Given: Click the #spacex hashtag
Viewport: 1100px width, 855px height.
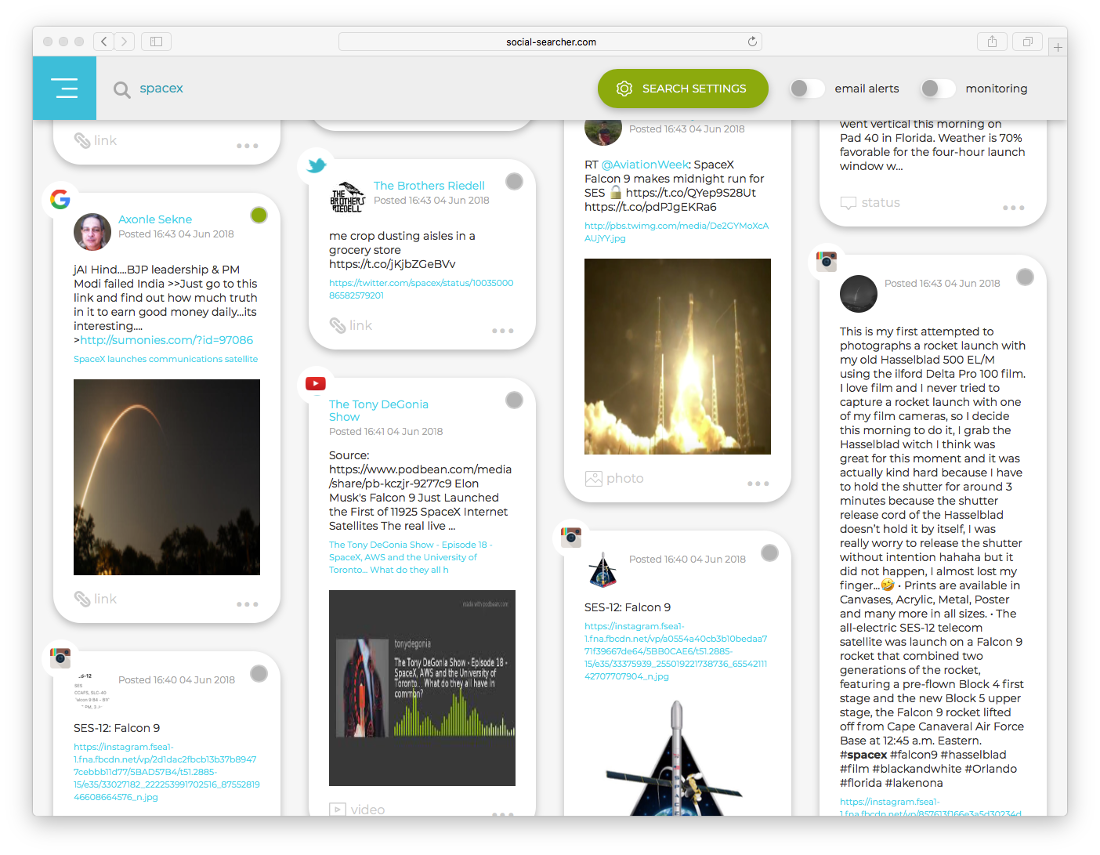Looking at the screenshot, I should pyautogui.click(x=863, y=755).
